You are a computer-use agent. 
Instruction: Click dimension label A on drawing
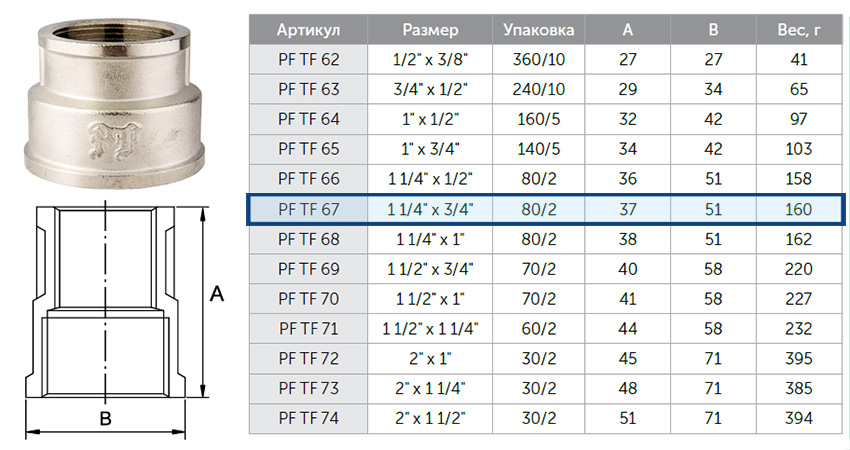pyautogui.click(x=217, y=294)
